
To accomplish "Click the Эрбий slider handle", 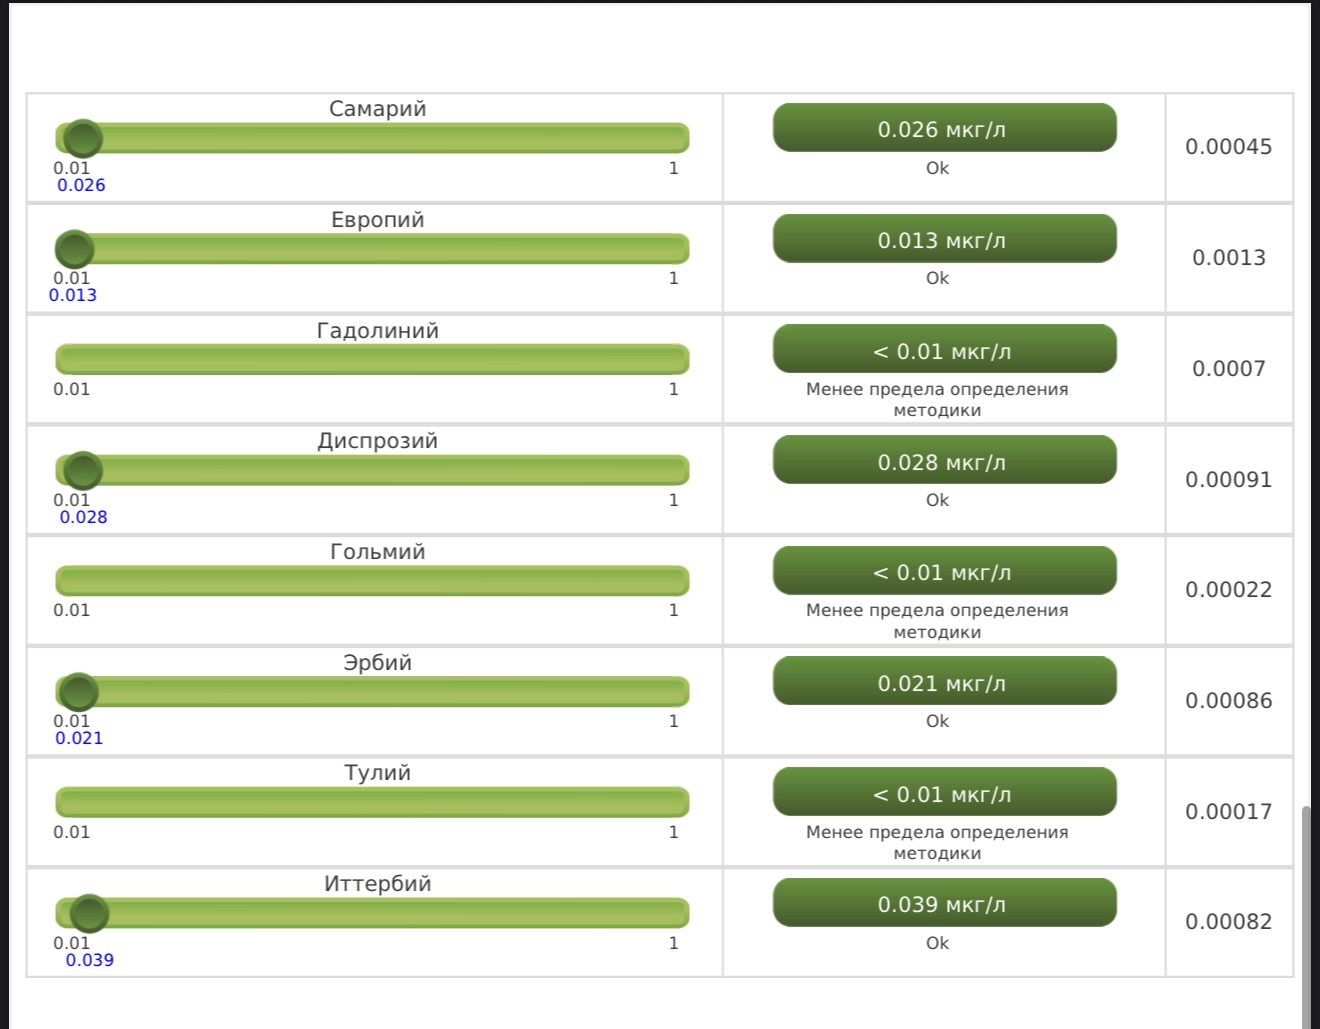I will pos(78,691).
